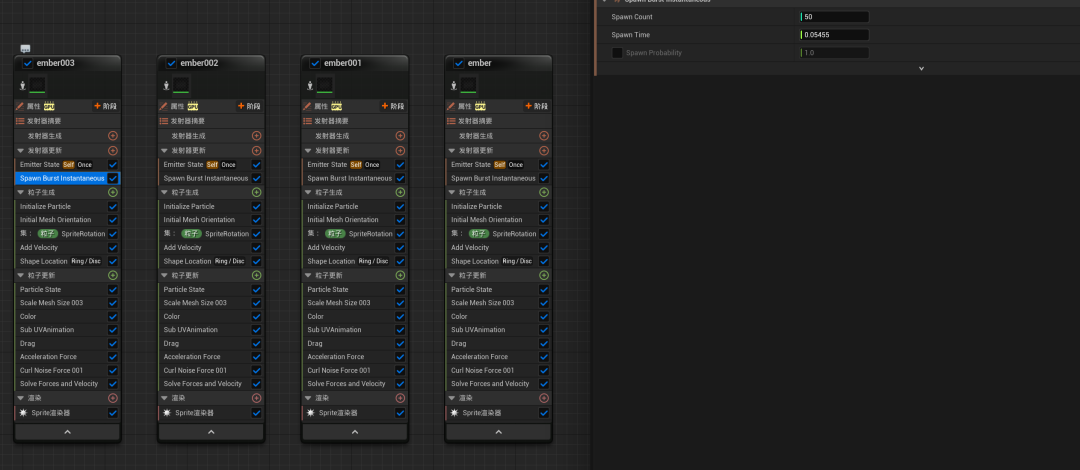Click ember003 属性 pencil icon

point(20,106)
